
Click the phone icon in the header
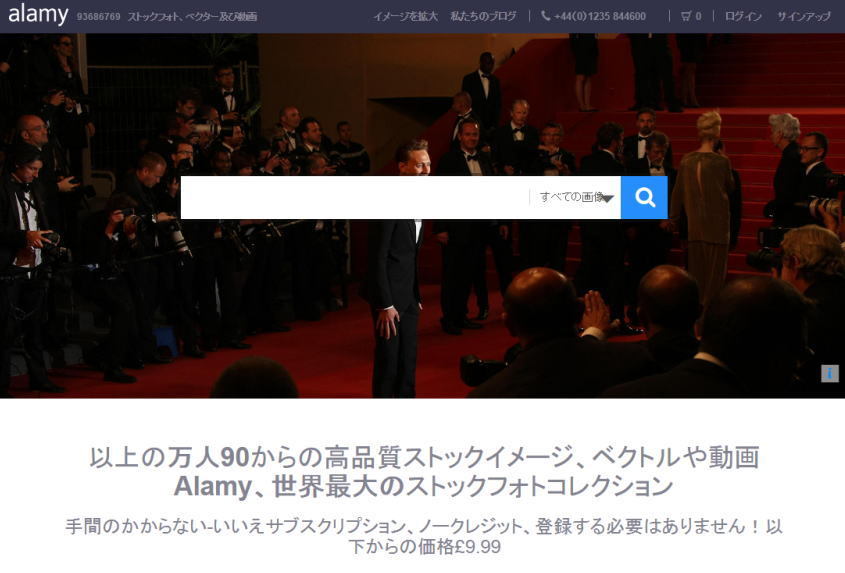[x=545, y=16]
